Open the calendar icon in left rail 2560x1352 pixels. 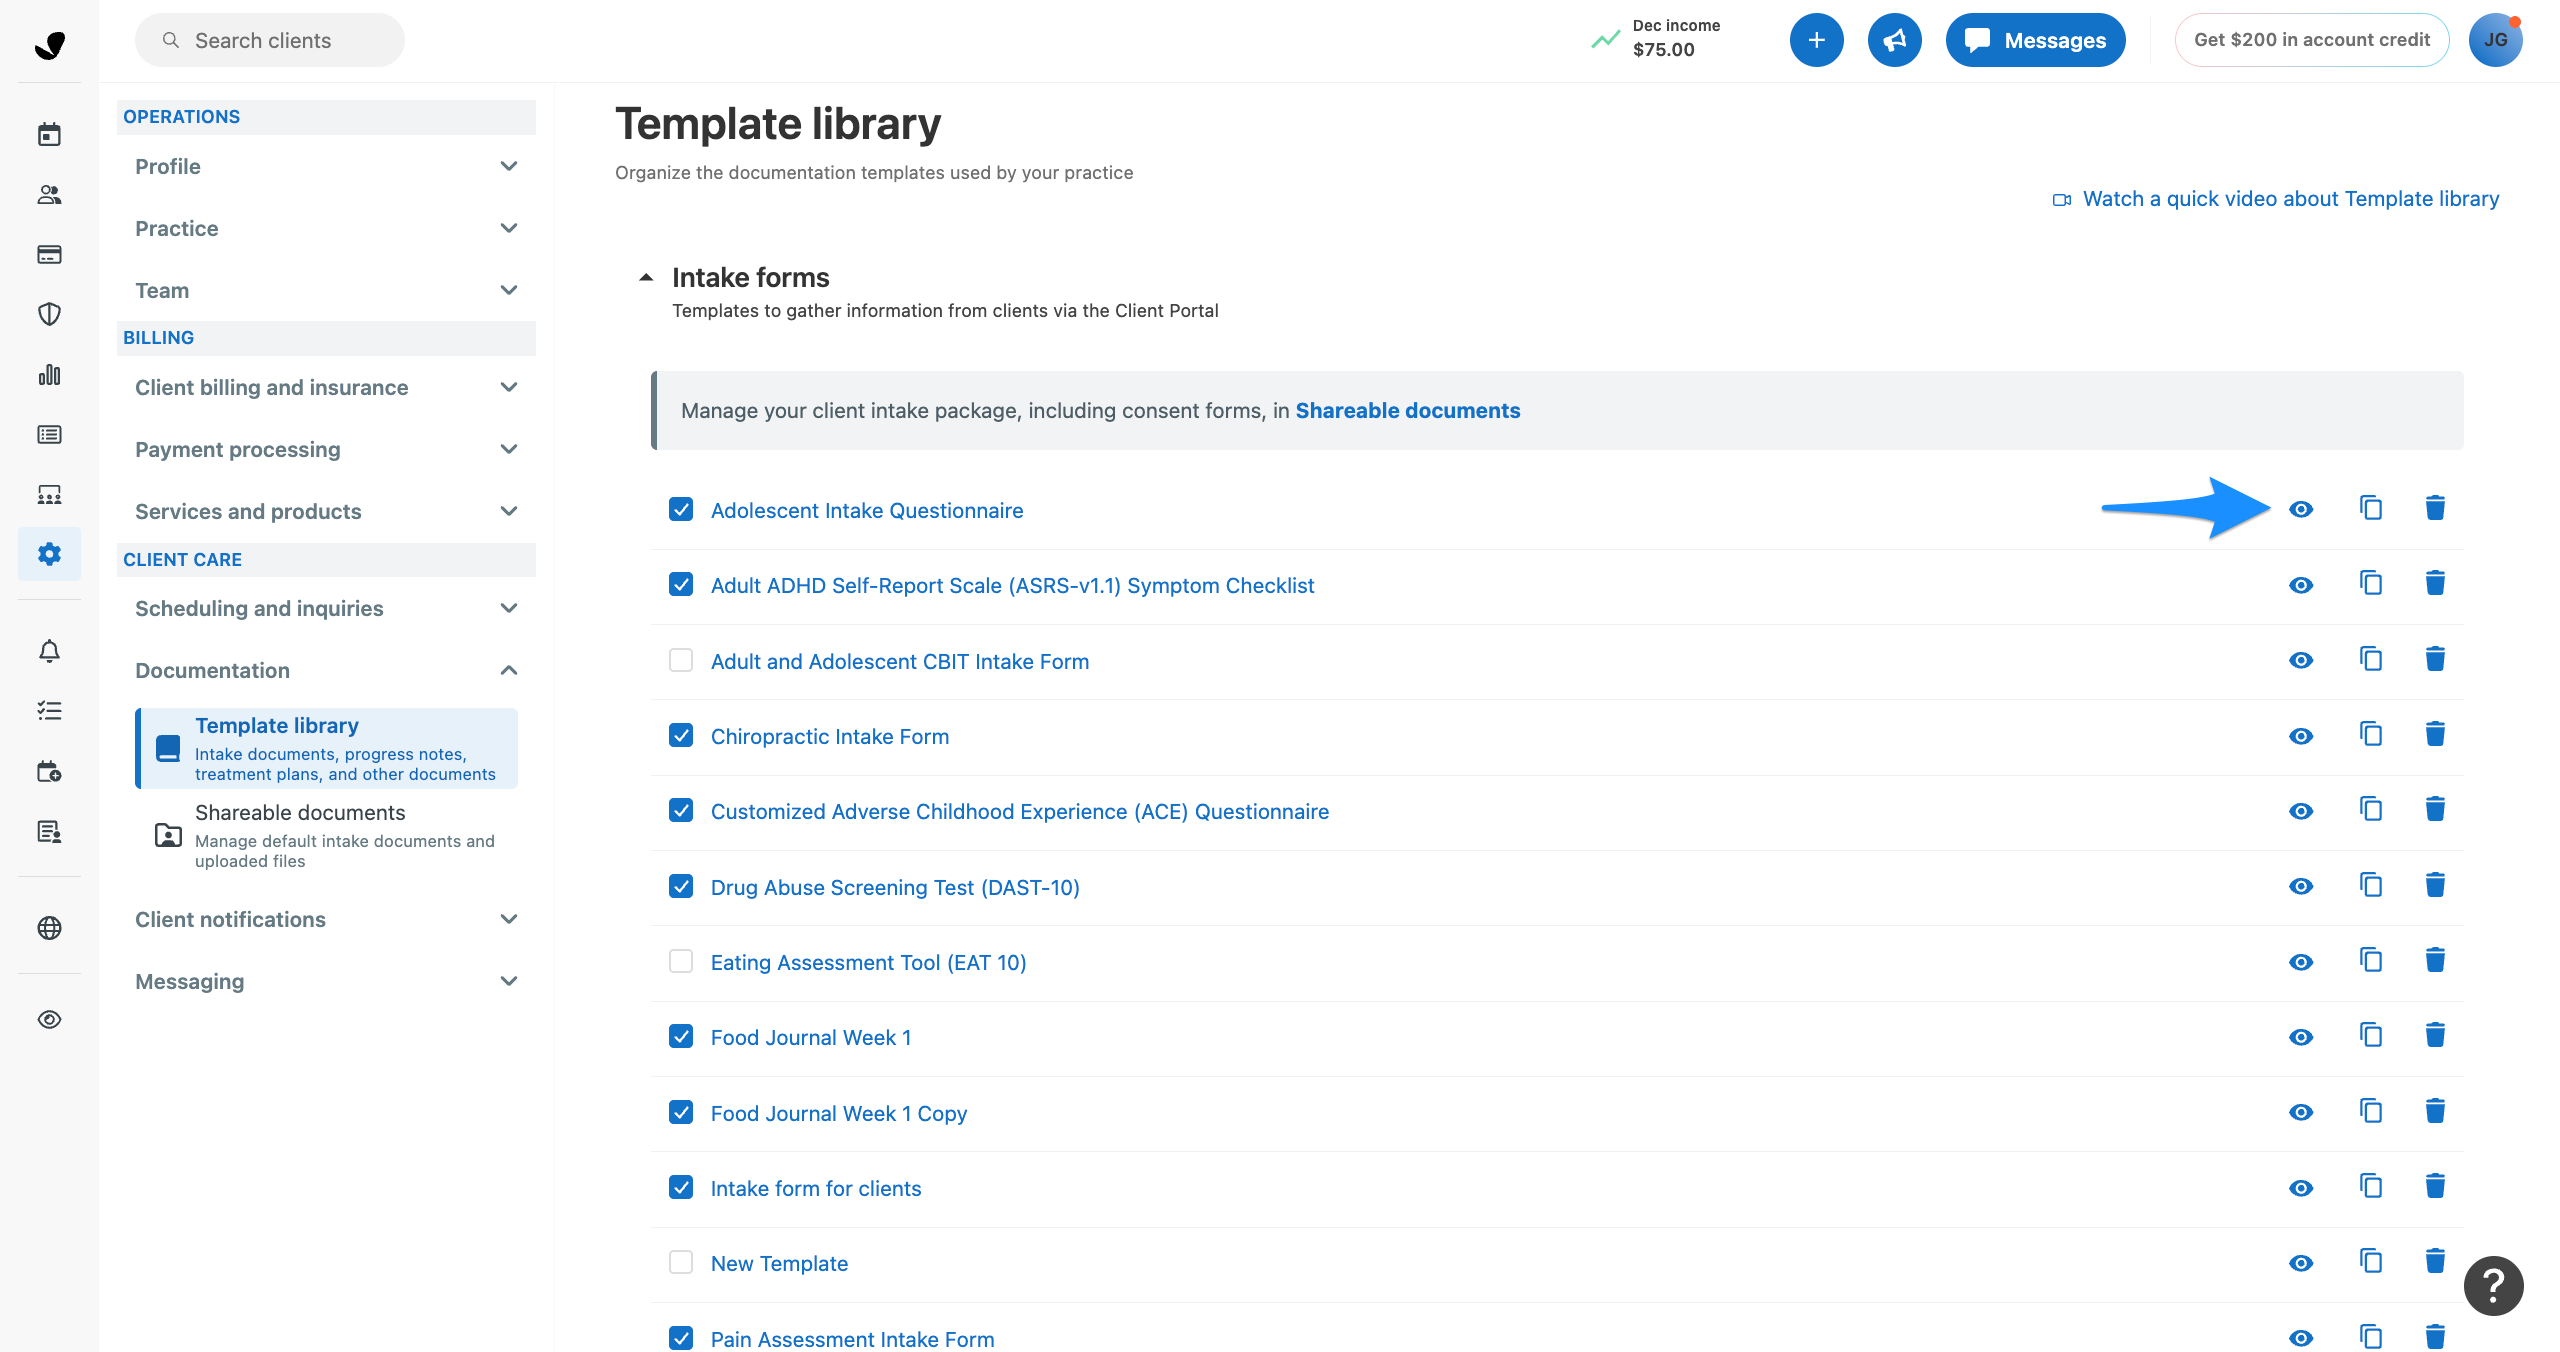(x=49, y=134)
